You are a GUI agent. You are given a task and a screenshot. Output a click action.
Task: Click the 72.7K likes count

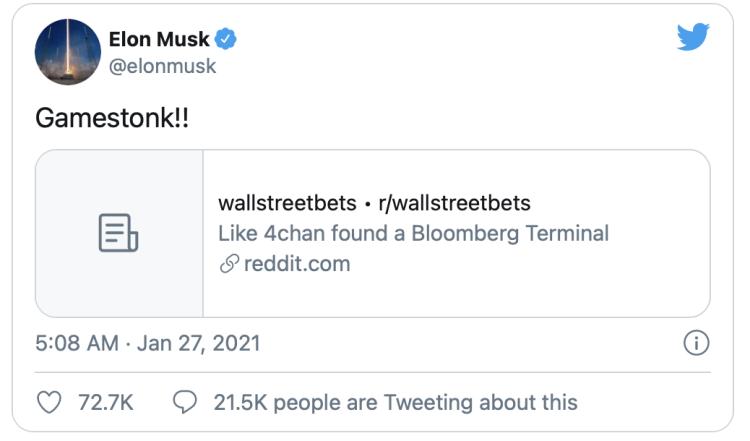[x=105, y=402]
